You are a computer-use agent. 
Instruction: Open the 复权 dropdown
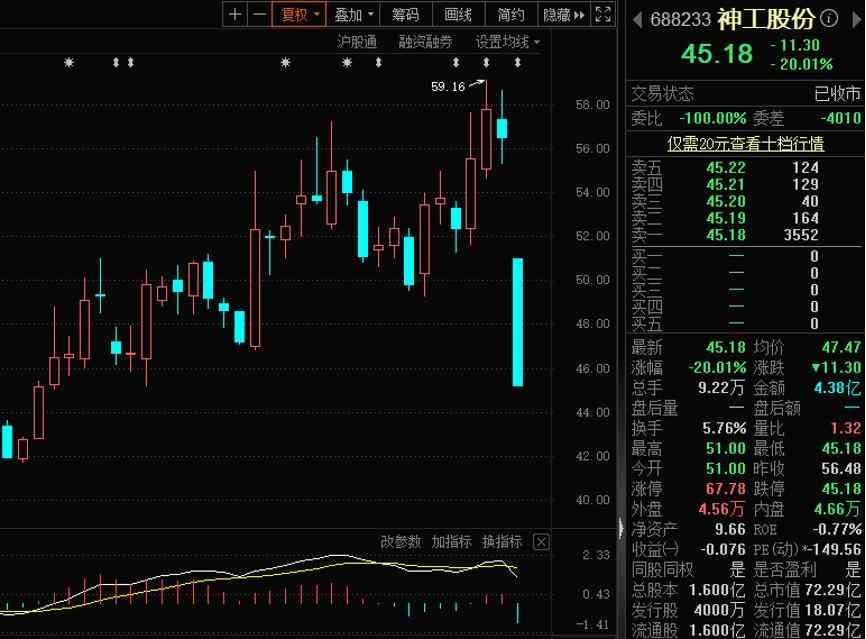coord(300,14)
